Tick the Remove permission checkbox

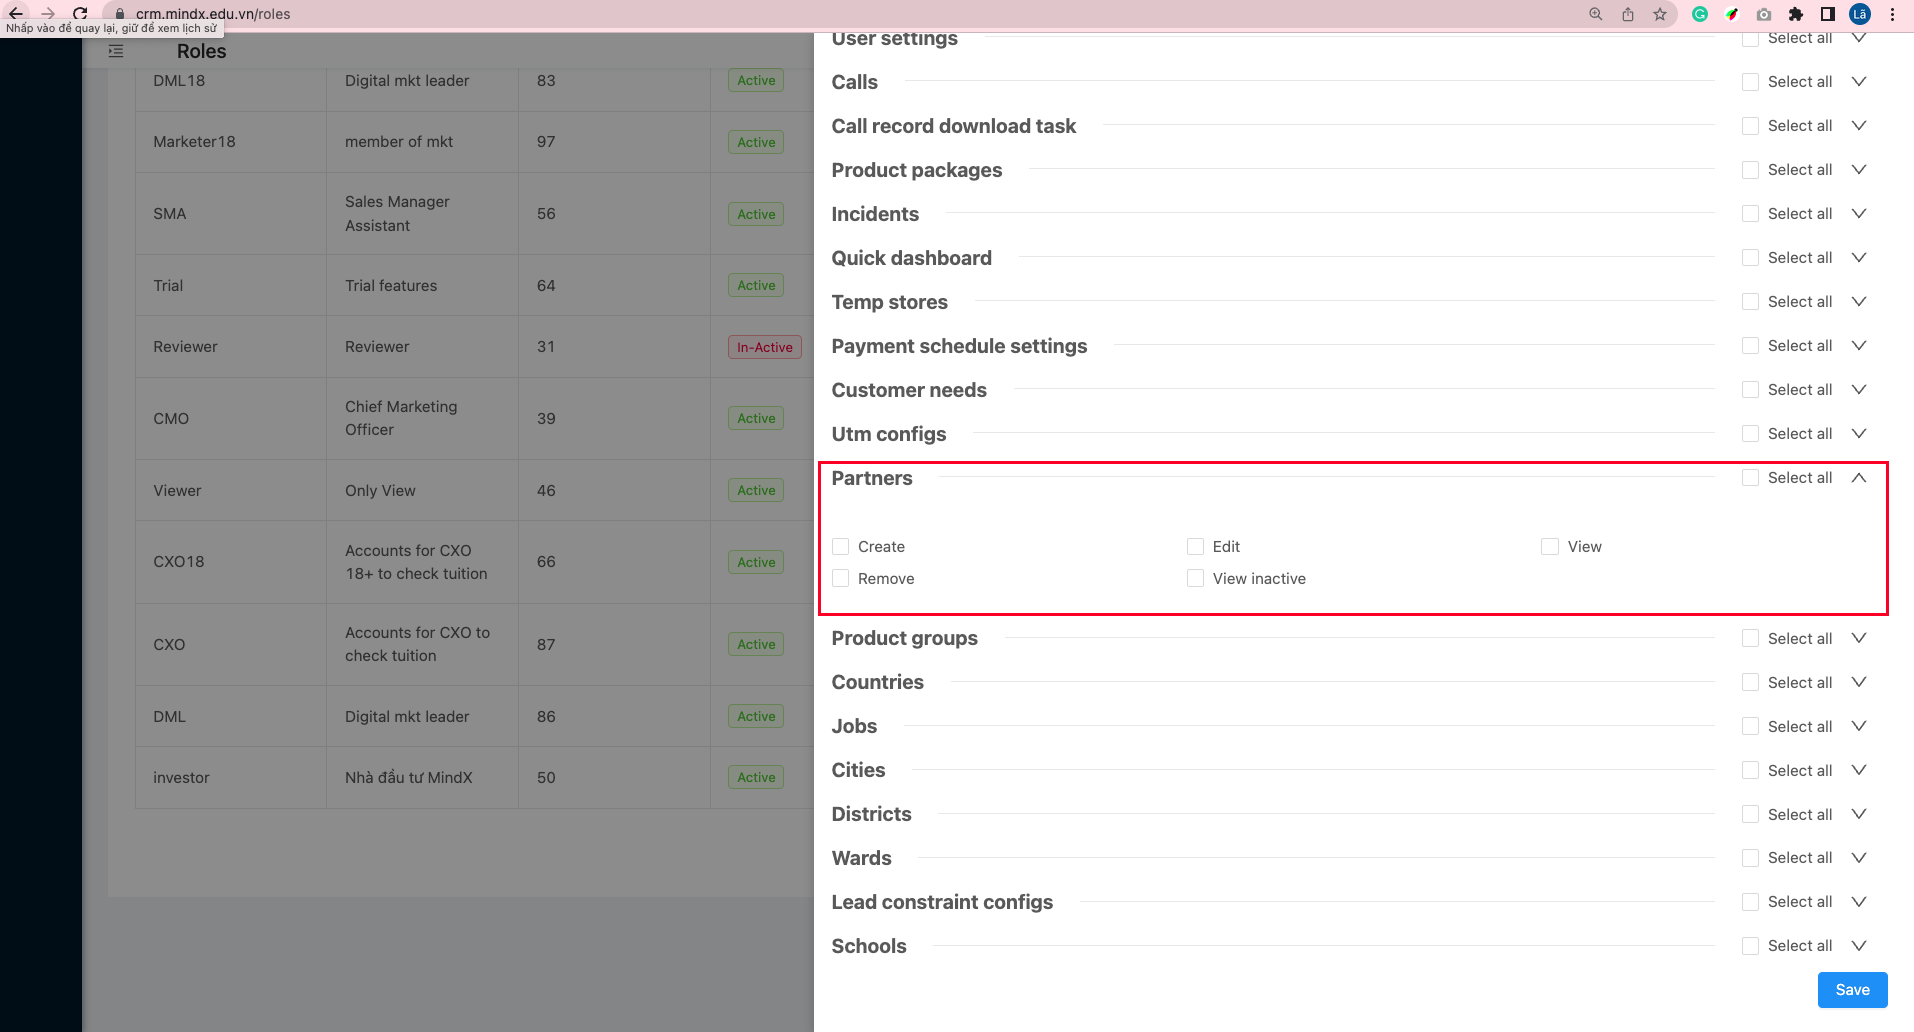point(841,579)
